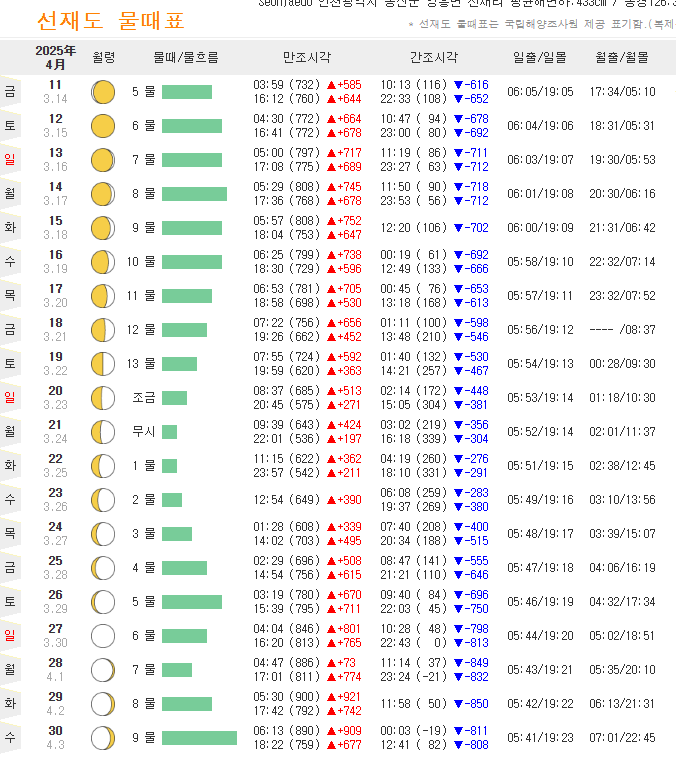The width and height of the screenshot is (676, 758).
Task: Click the crescent moon icon for April 23
Action: (x=103, y=500)
